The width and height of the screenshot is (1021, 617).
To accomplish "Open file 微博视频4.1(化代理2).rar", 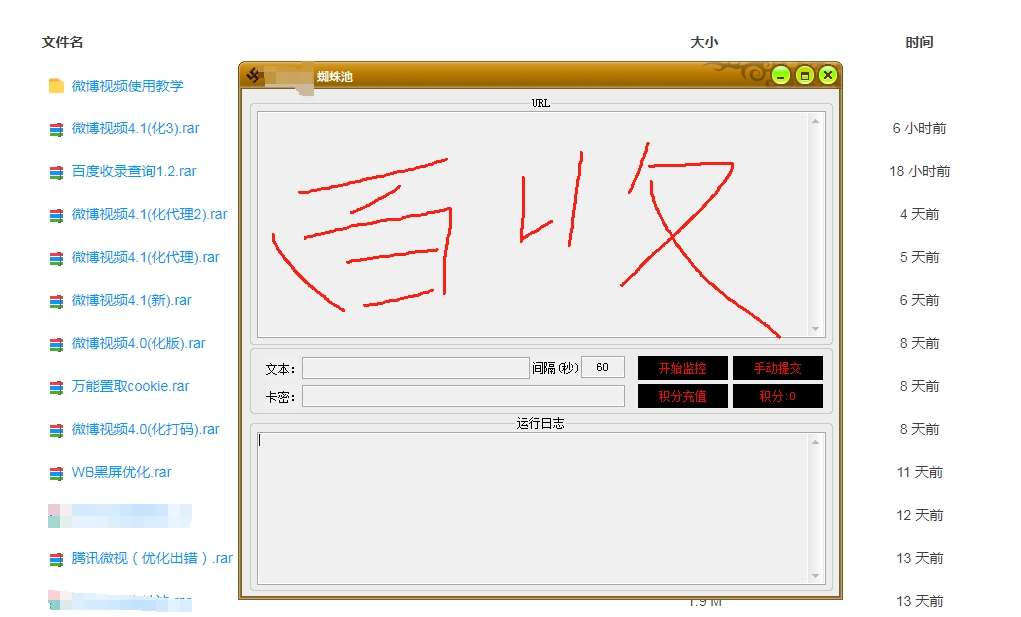I will (x=149, y=214).
